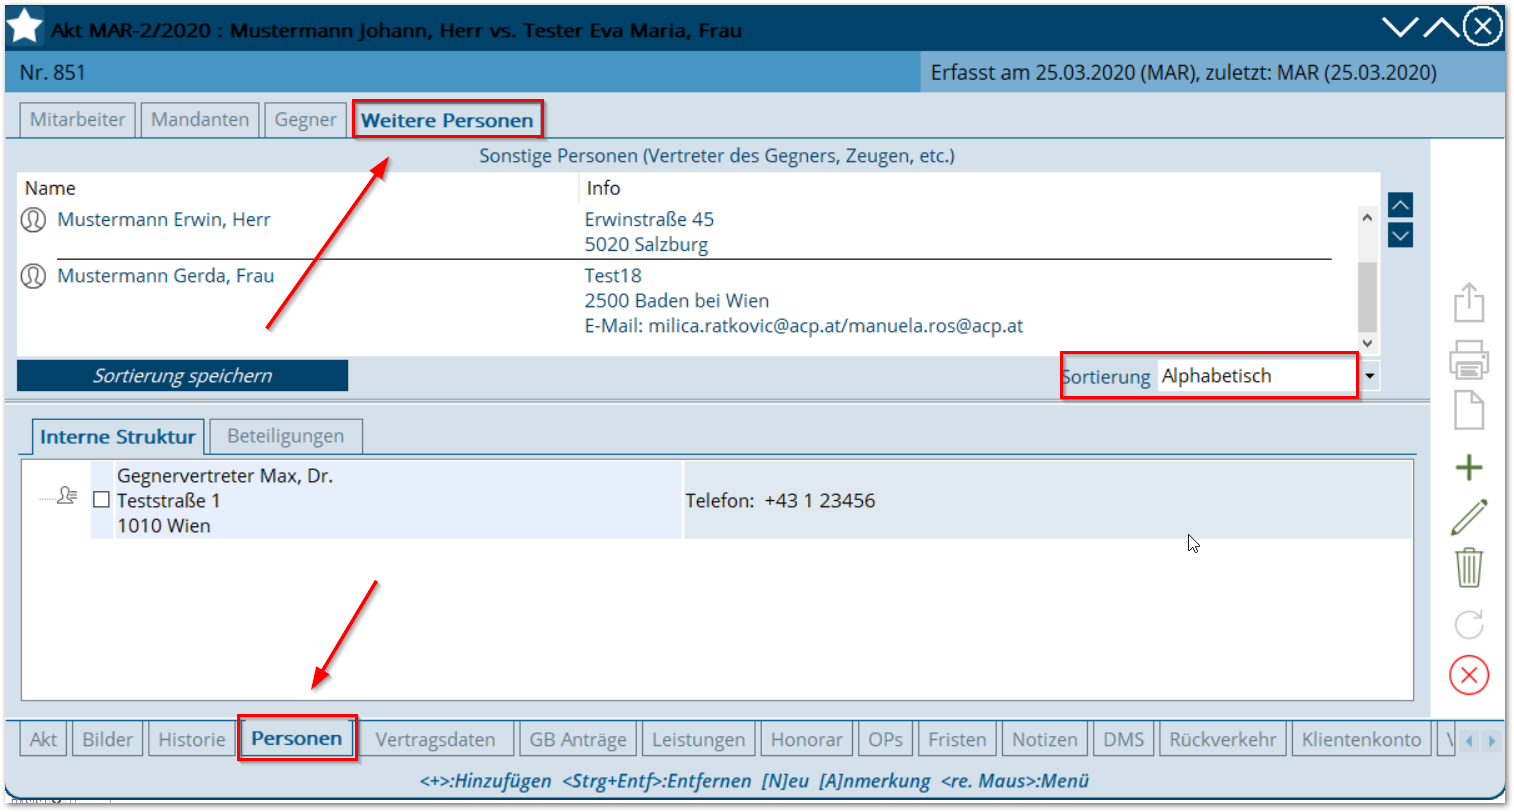The width and height of the screenshot is (1514, 812).
Task: Open the Bilder bottom tab
Action: 108,740
